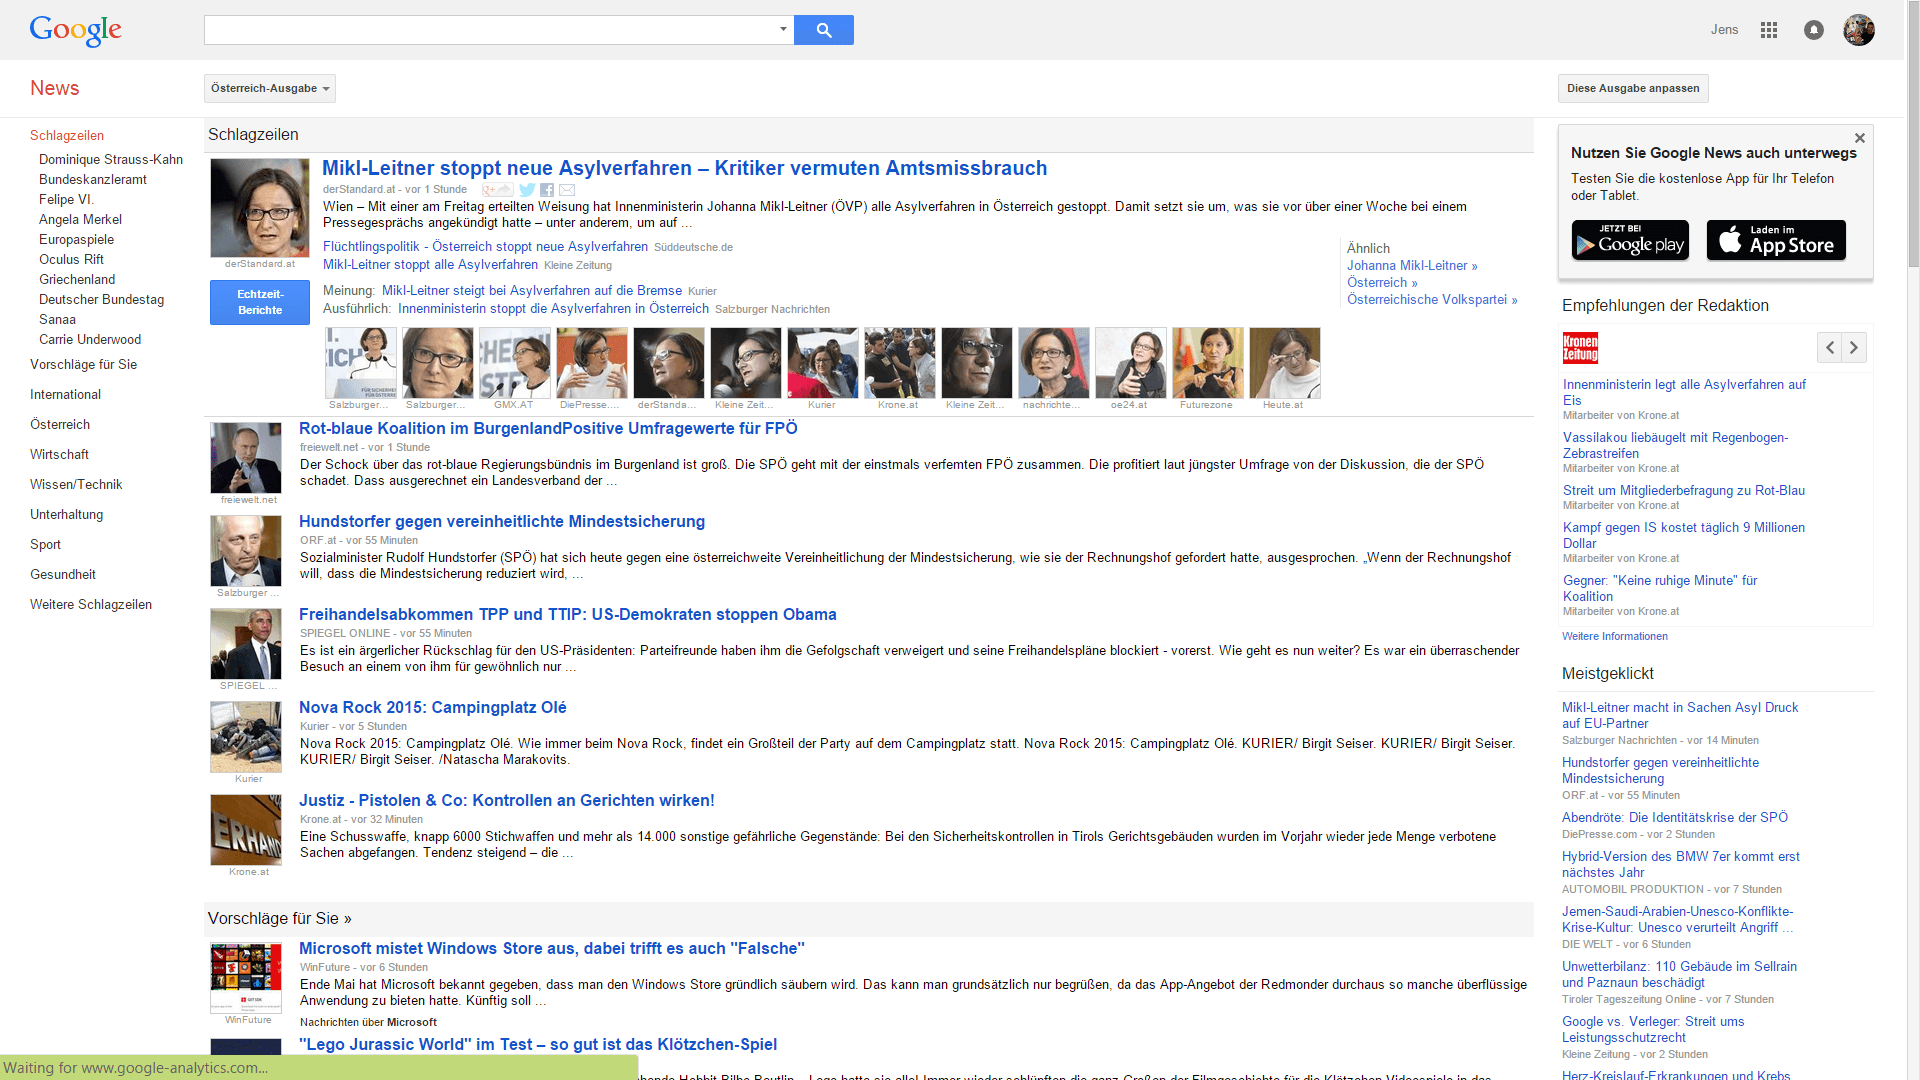Image resolution: width=1920 pixels, height=1080 pixels.
Task: Select Sport in the sidebar
Action: [x=45, y=544]
